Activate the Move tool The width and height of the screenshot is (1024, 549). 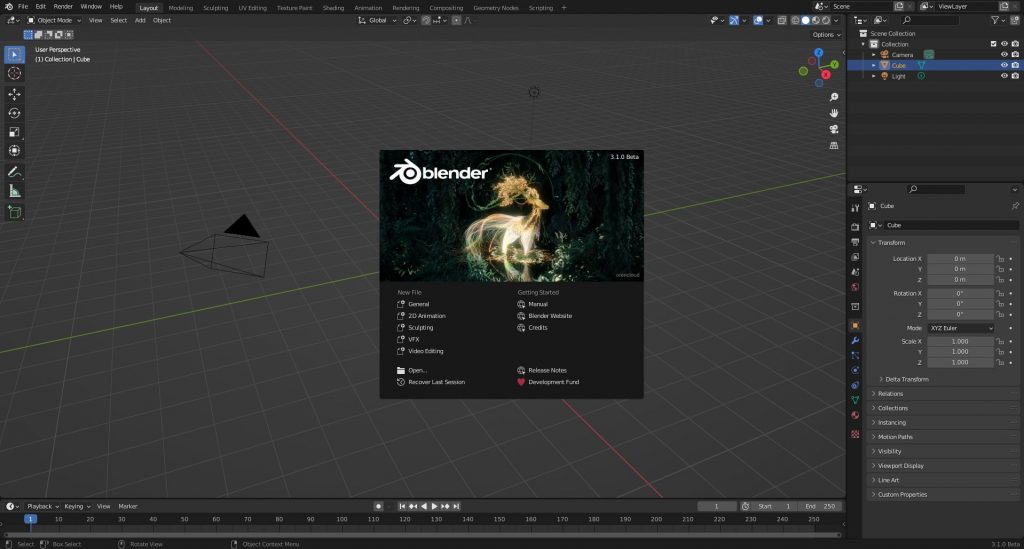[x=14, y=95]
